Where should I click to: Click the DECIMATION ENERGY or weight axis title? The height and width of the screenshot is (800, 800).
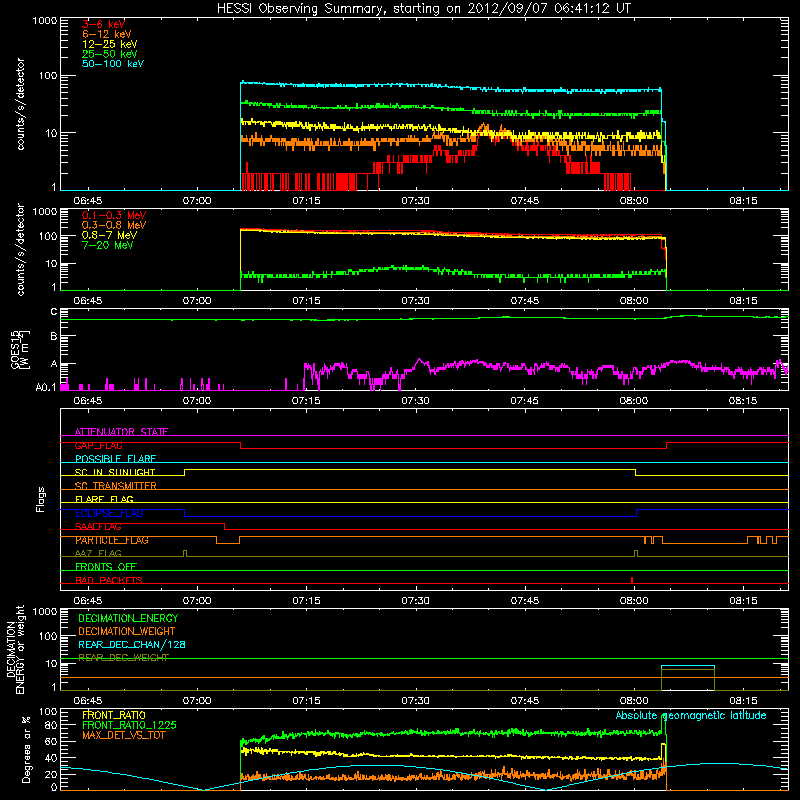tap(15, 650)
